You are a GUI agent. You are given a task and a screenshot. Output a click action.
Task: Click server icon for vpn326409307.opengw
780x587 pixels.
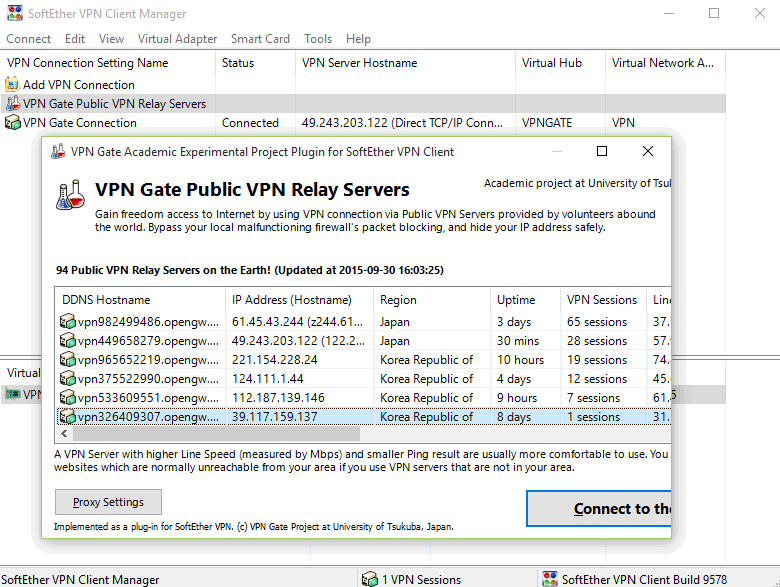click(x=67, y=416)
